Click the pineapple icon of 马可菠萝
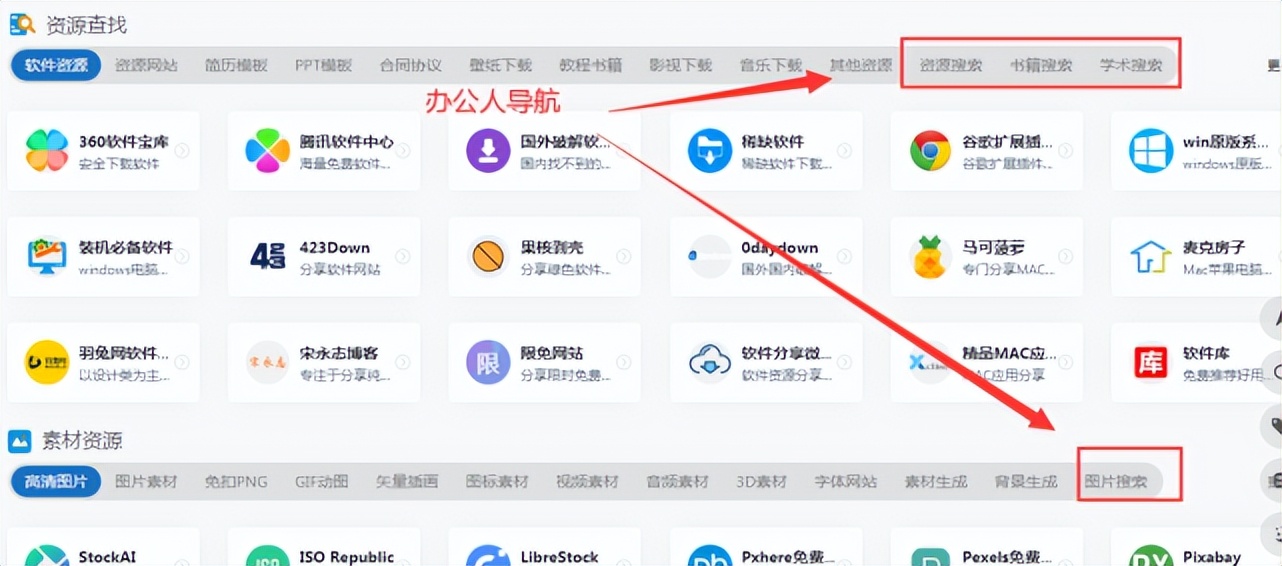The image size is (1282, 566). (930, 257)
